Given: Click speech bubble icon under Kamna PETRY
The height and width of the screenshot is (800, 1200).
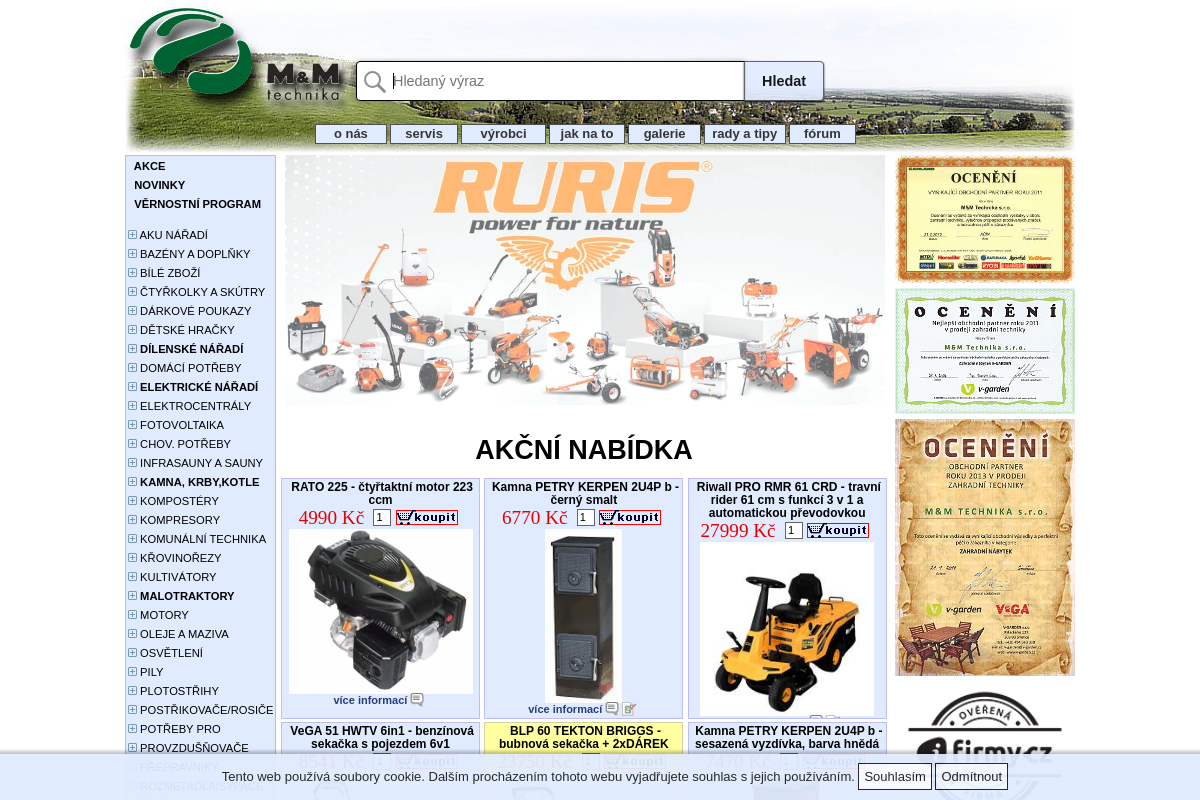Looking at the screenshot, I should coord(612,709).
